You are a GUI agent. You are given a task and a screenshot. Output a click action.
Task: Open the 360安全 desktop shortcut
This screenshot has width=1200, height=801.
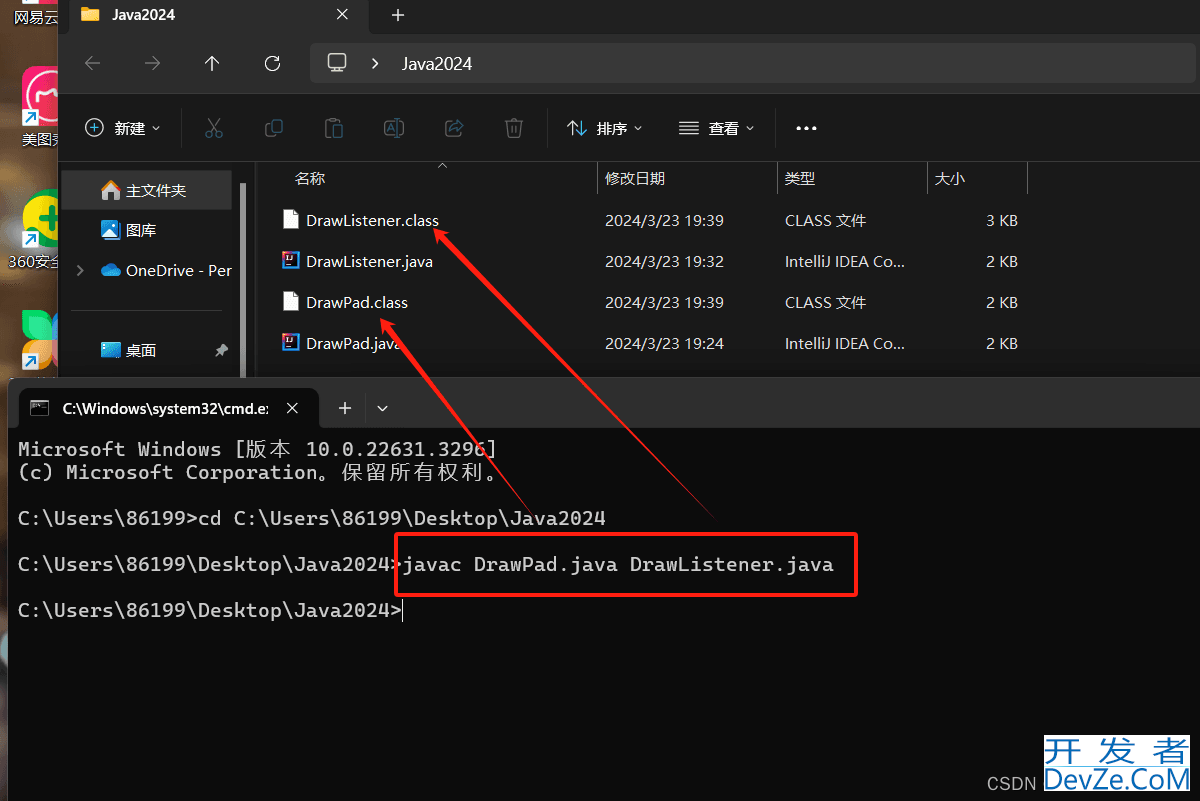tap(38, 230)
